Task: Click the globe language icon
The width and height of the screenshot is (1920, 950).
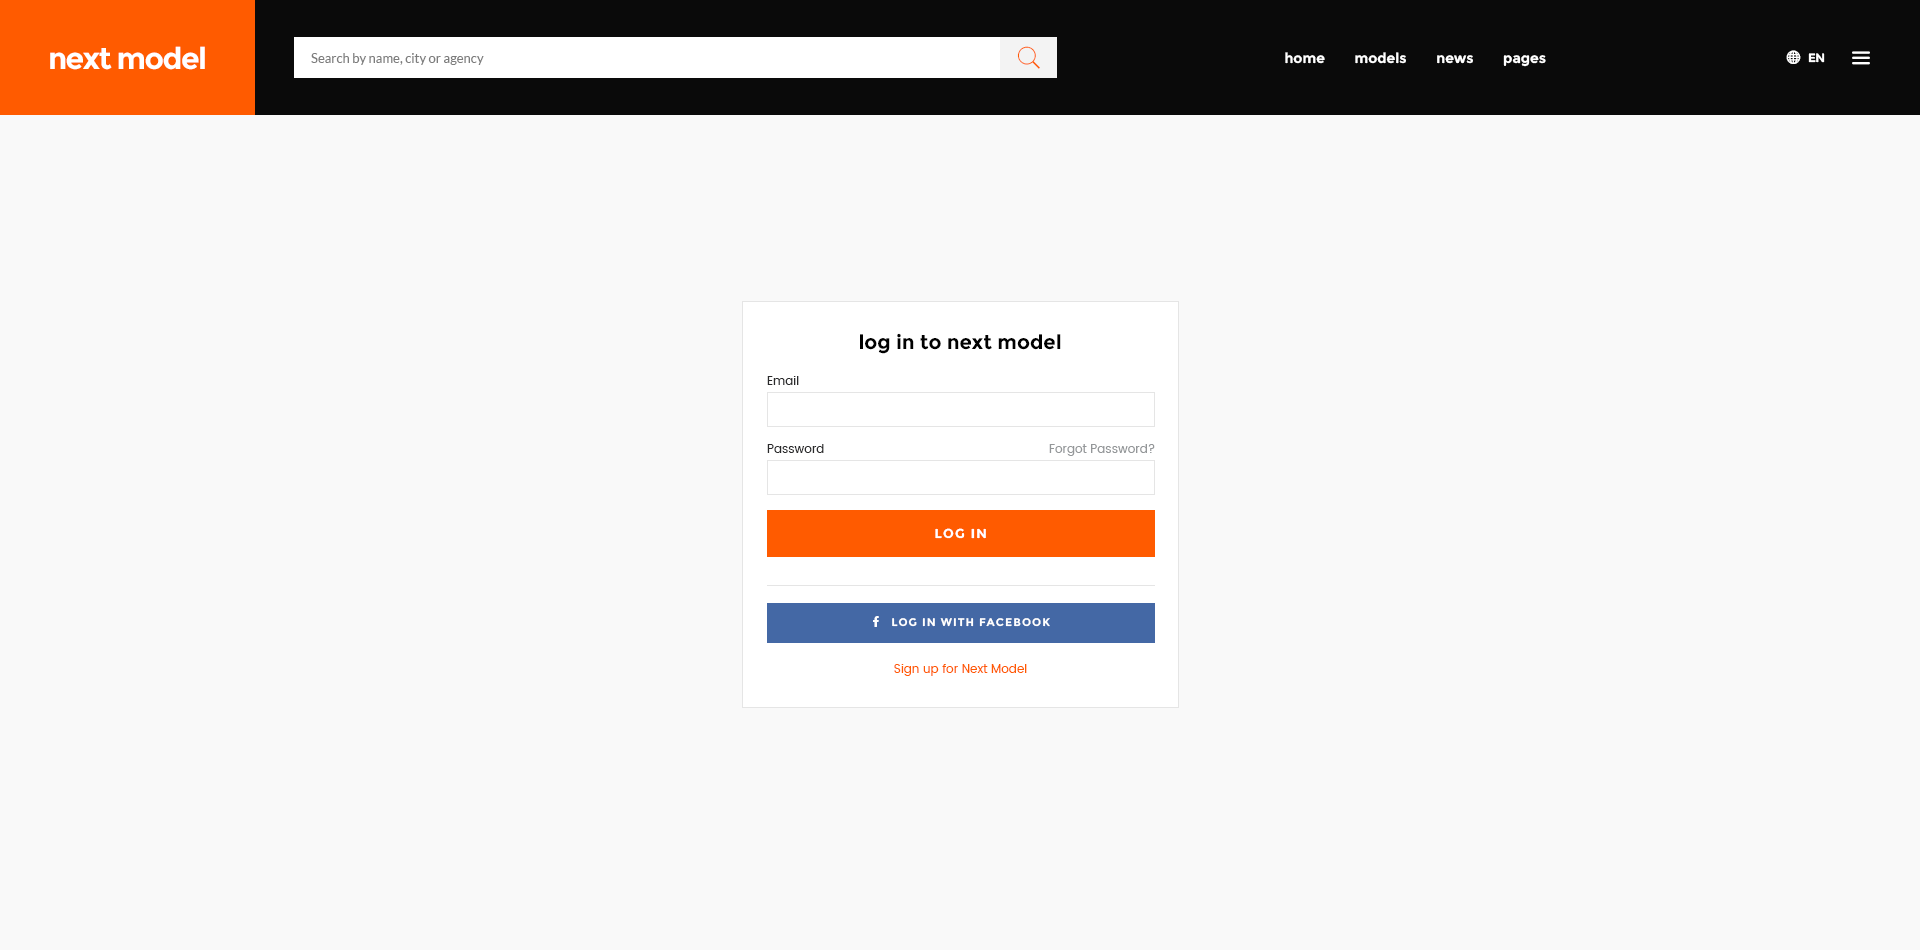Action: [x=1793, y=58]
